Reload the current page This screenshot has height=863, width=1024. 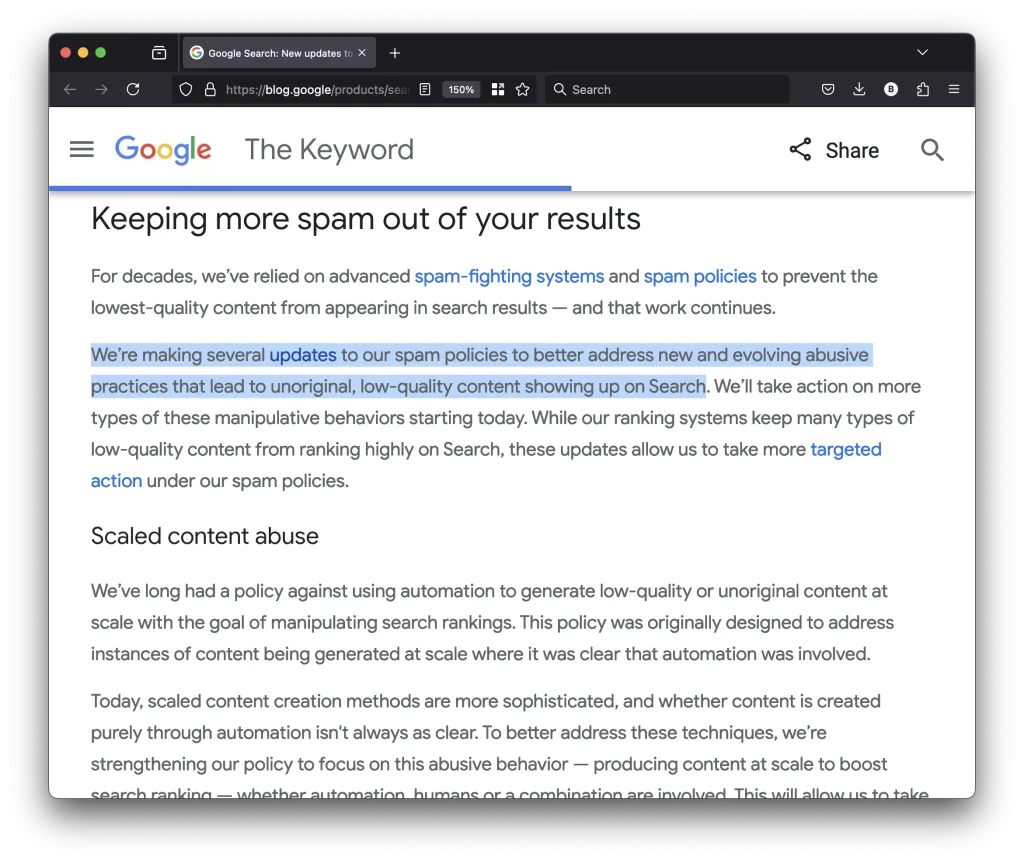(133, 90)
